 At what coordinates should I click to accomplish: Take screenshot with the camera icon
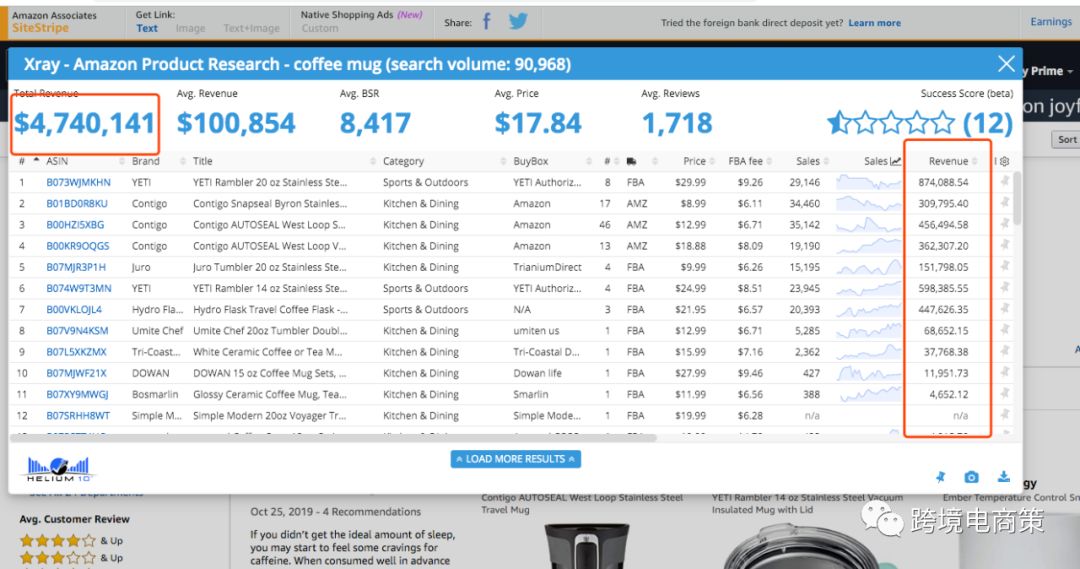971,477
